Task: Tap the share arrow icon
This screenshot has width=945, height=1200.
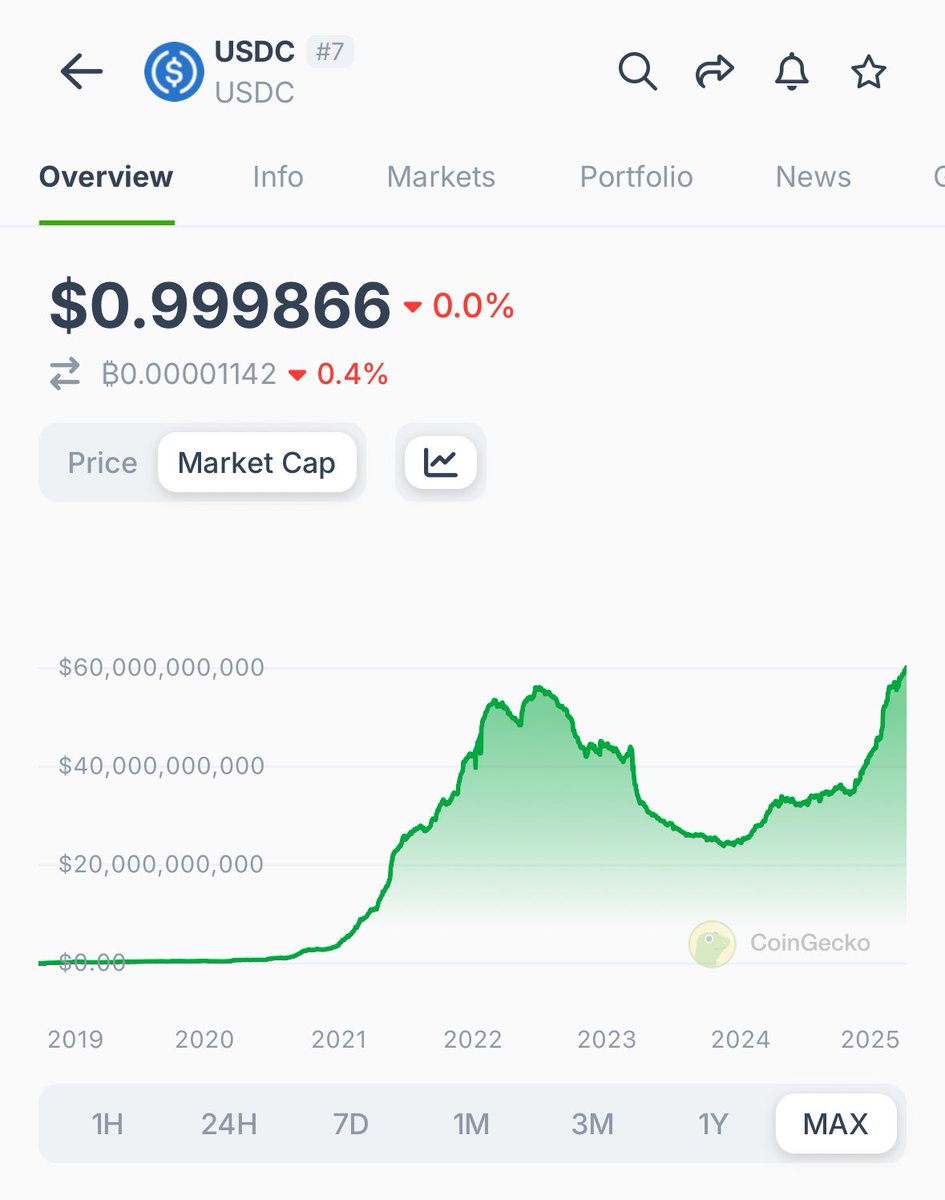Action: point(714,71)
